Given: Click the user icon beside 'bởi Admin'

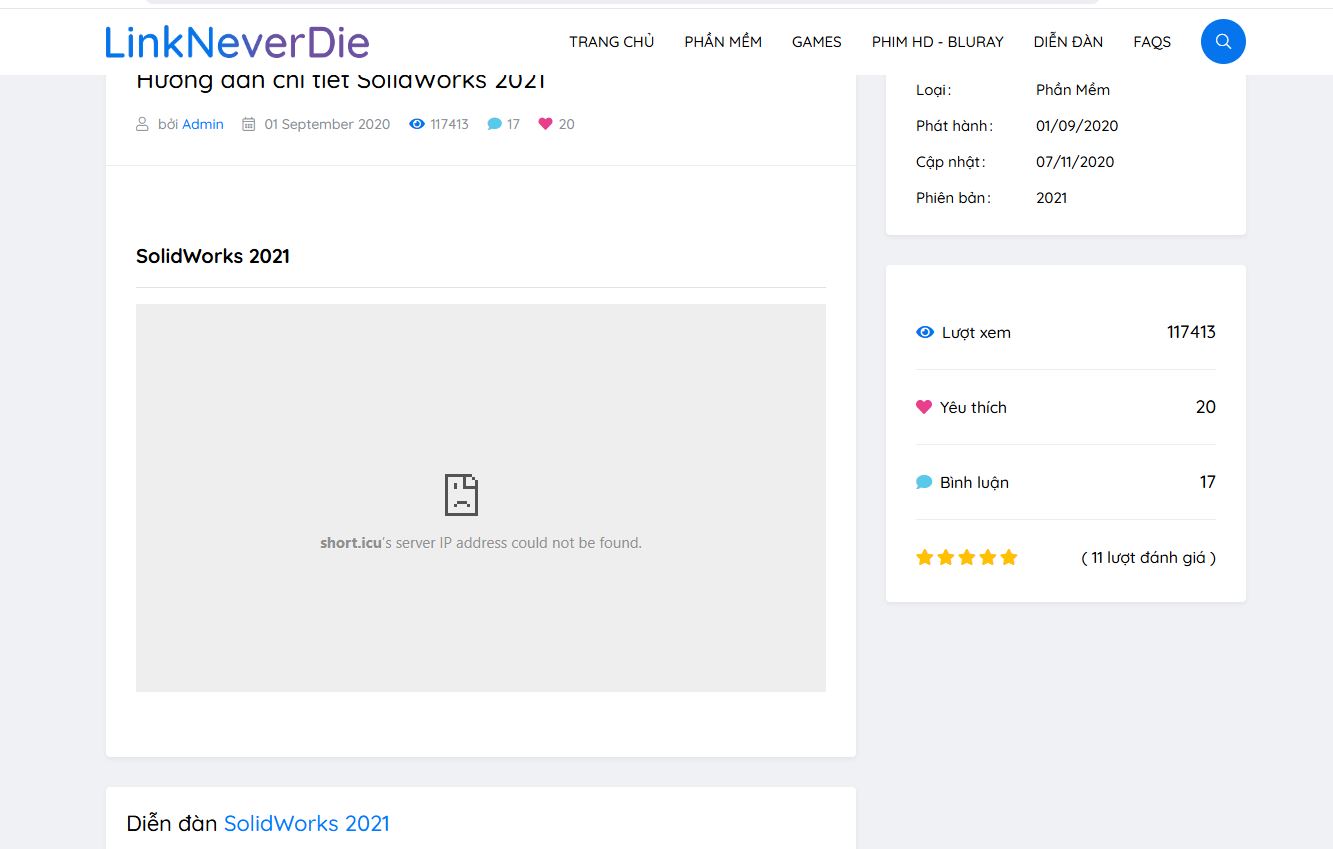Looking at the screenshot, I should pyautogui.click(x=142, y=124).
